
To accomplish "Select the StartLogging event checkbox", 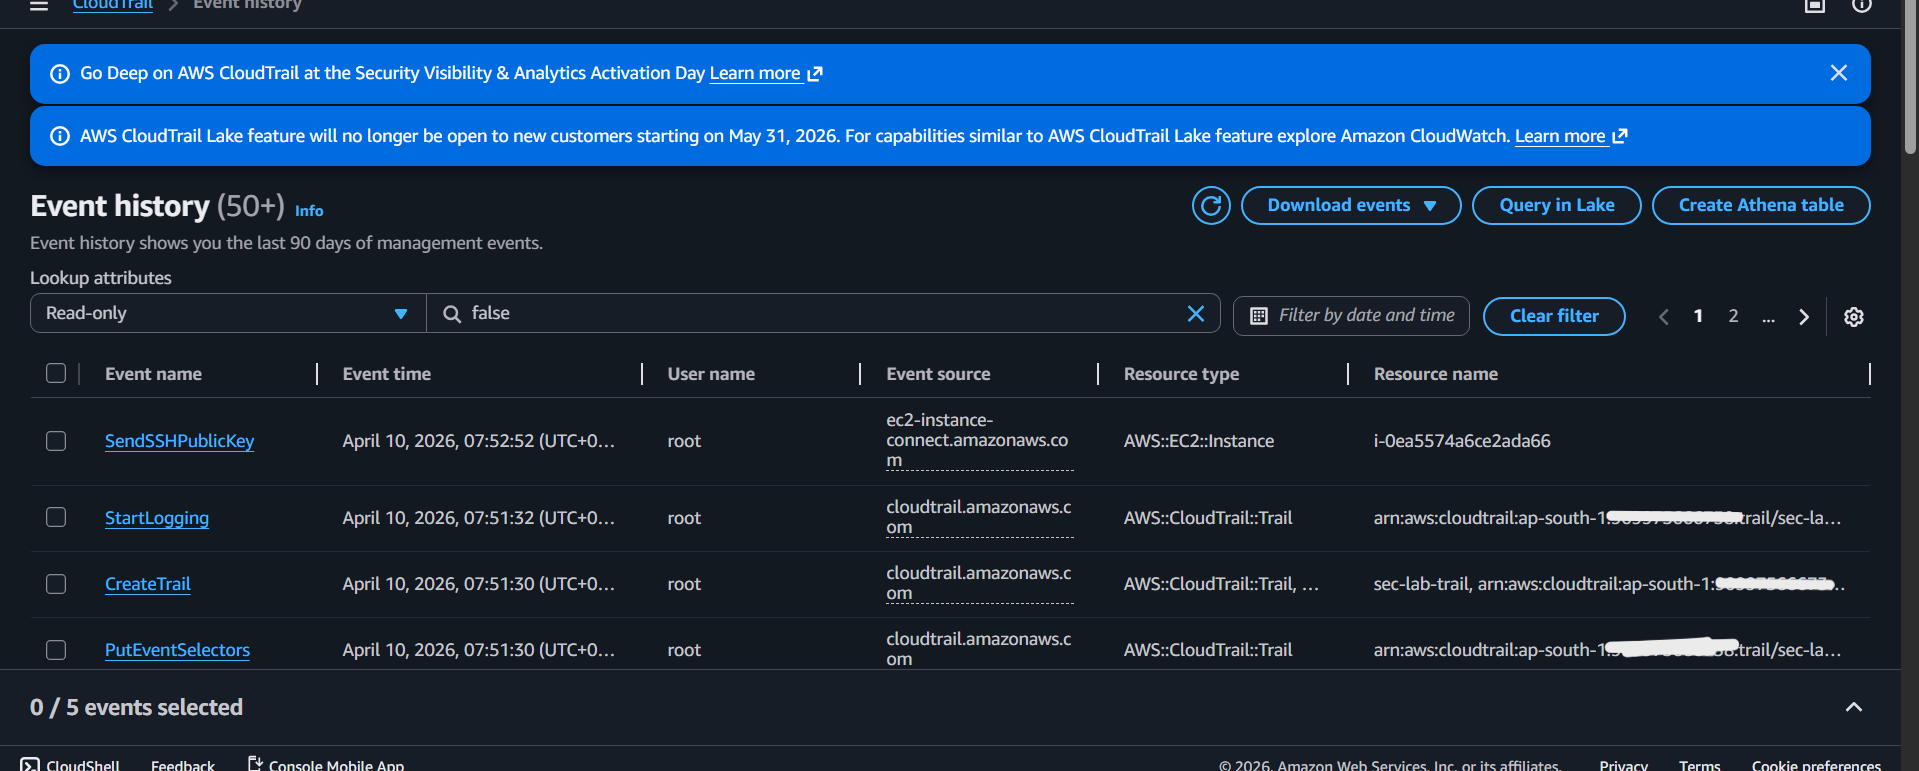I will (x=56, y=517).
